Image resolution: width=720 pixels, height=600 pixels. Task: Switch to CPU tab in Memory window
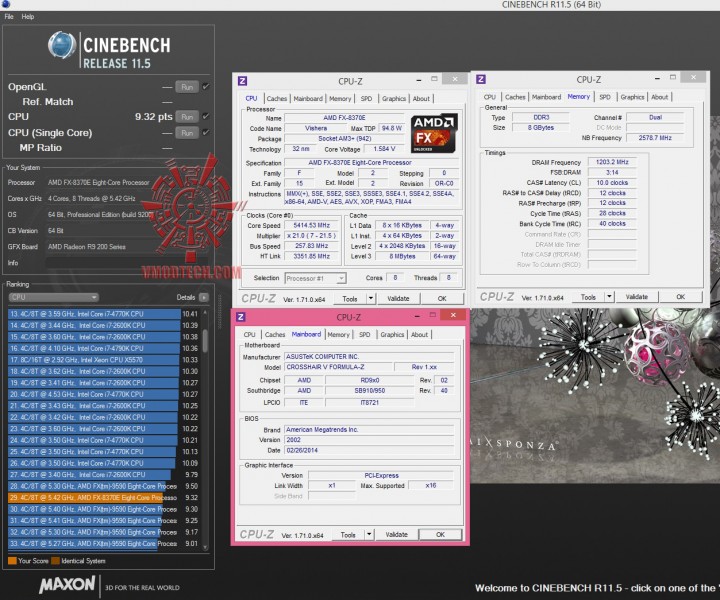pyautogui.click(x=489, y=97)
